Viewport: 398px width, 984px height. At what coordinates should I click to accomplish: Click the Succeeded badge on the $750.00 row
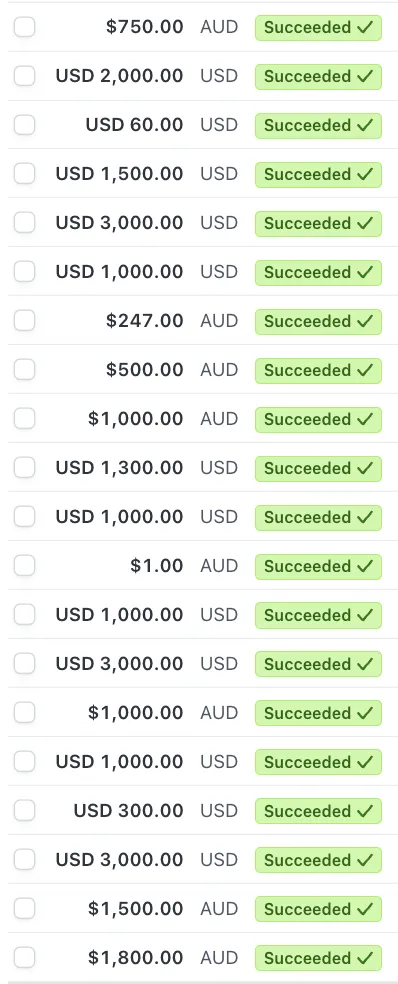tap(318, 28)
